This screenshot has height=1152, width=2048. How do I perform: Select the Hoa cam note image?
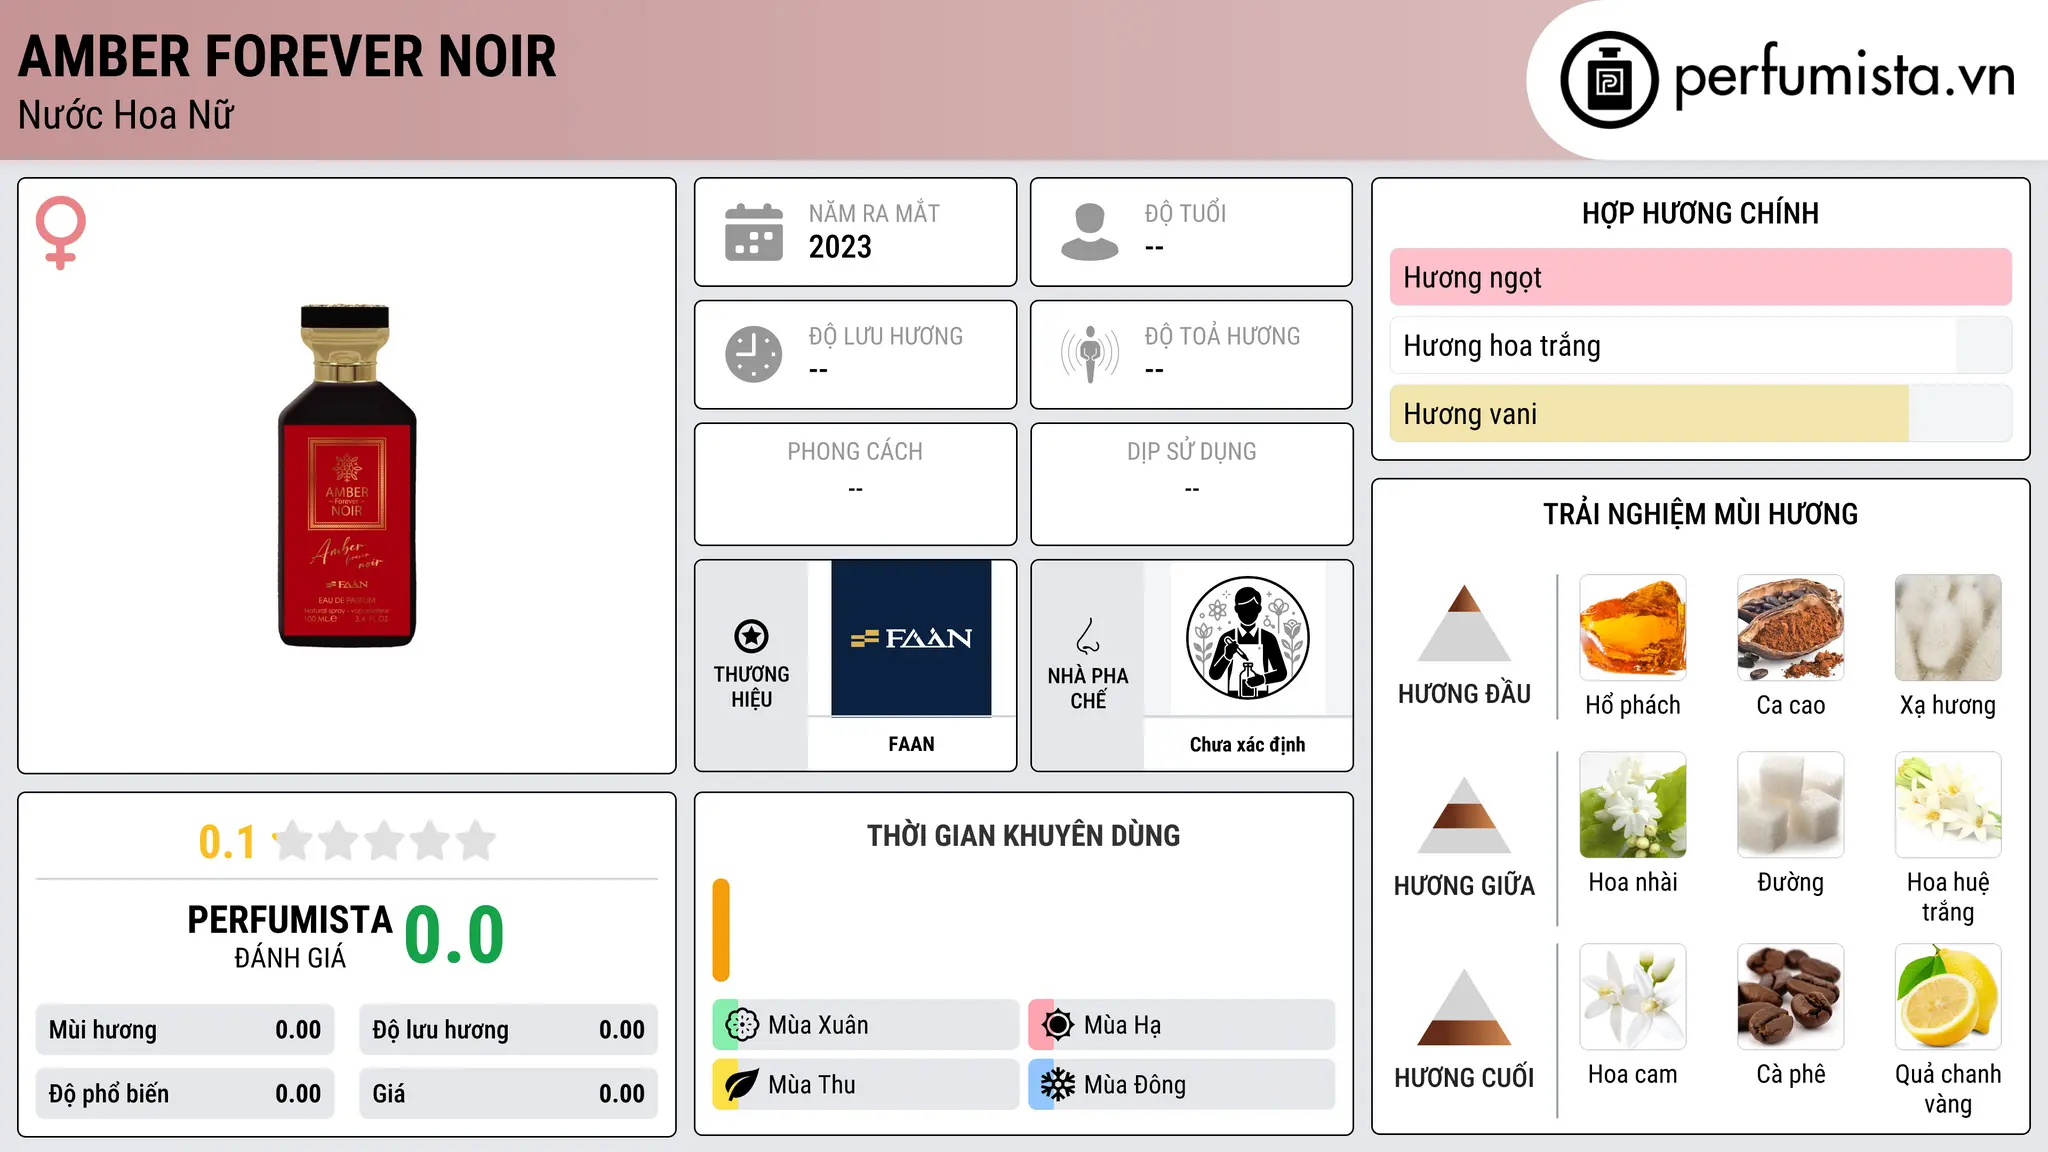[1633, 997]
